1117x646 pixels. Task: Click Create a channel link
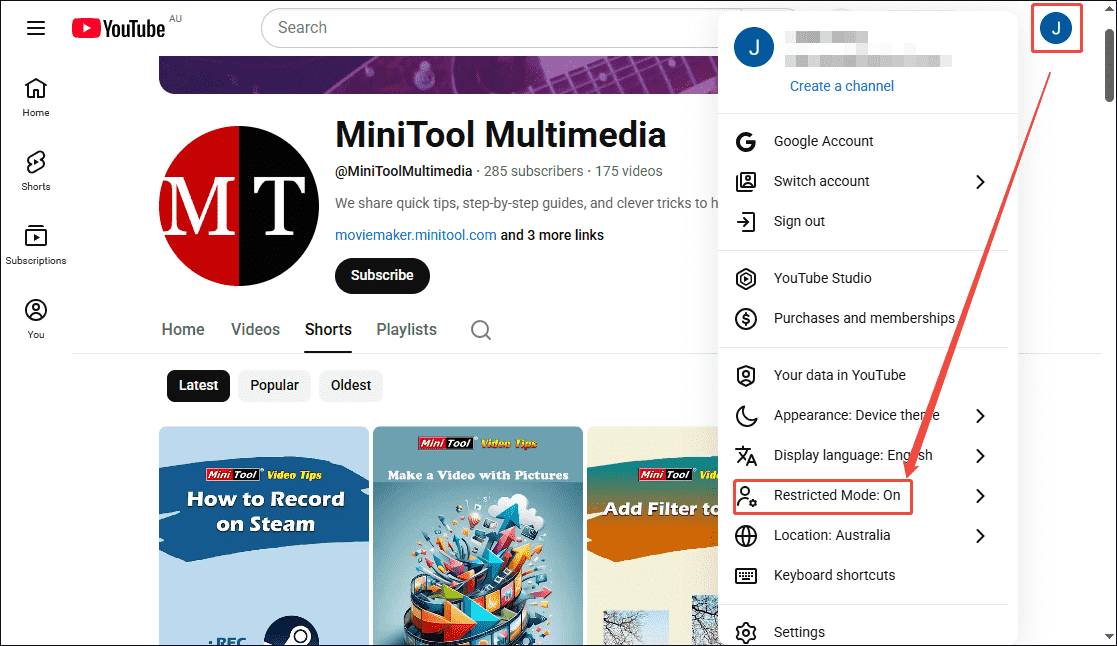click(841, 86)
